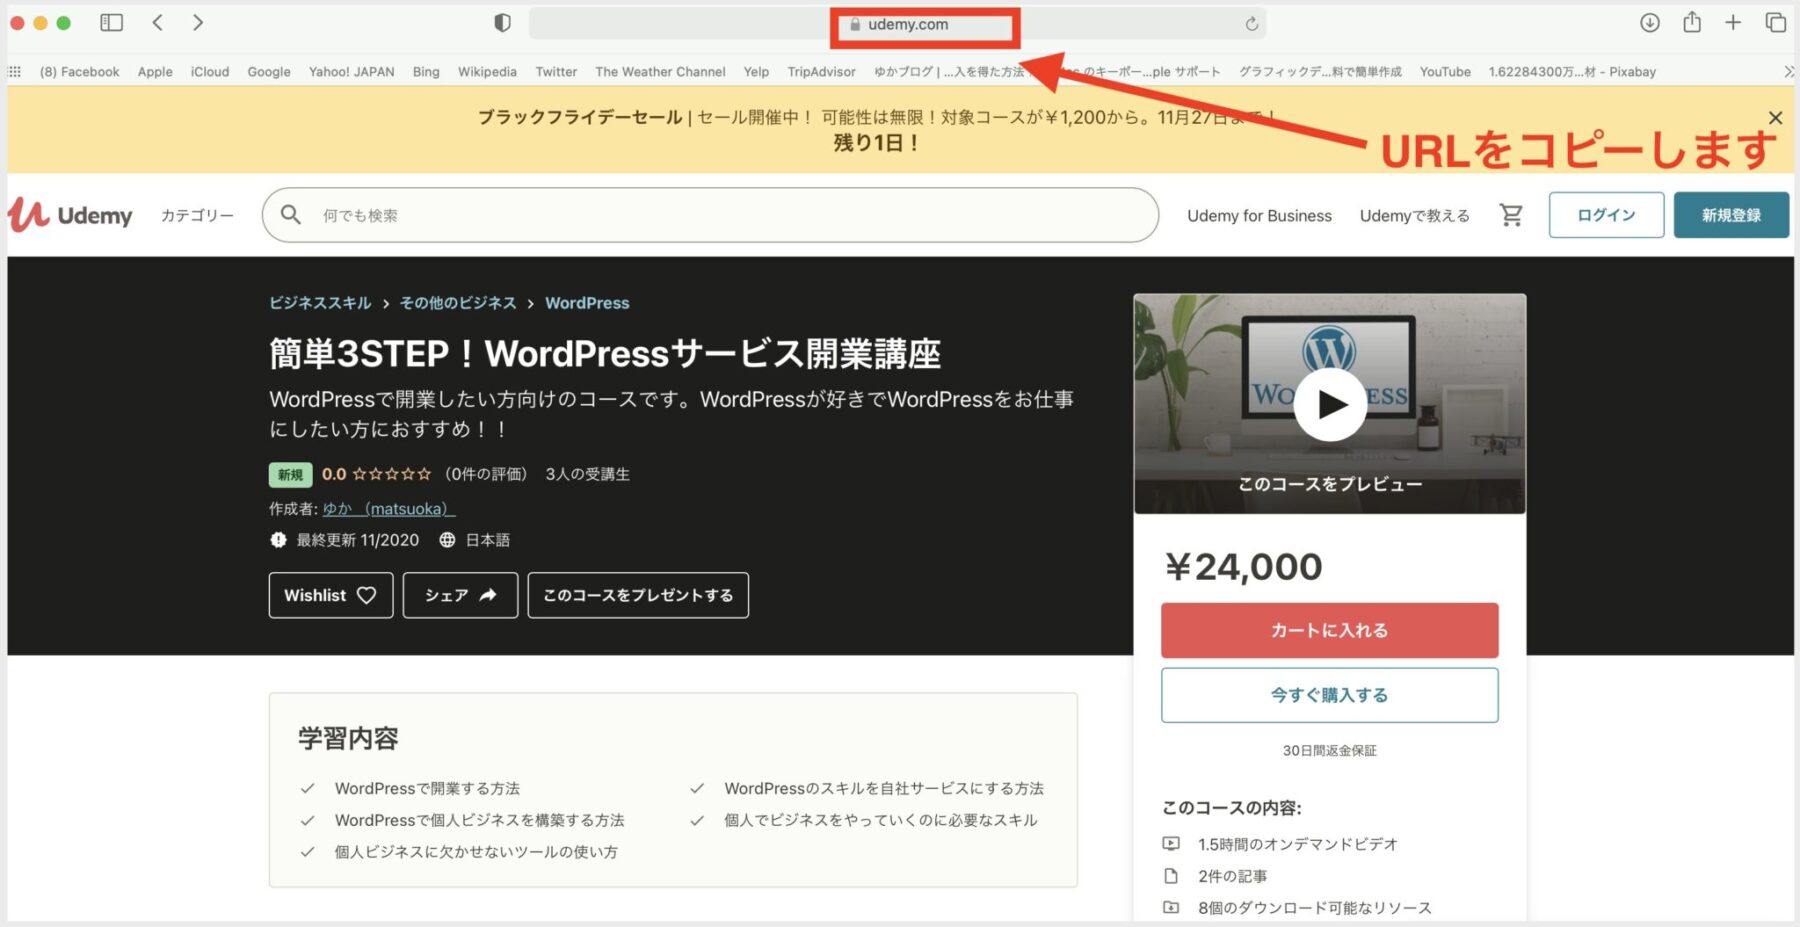The height and width of the screenshot is (927, 1800).
Task: Open ビジネススキル breadcrumb
Action: (x=320, y=303)
